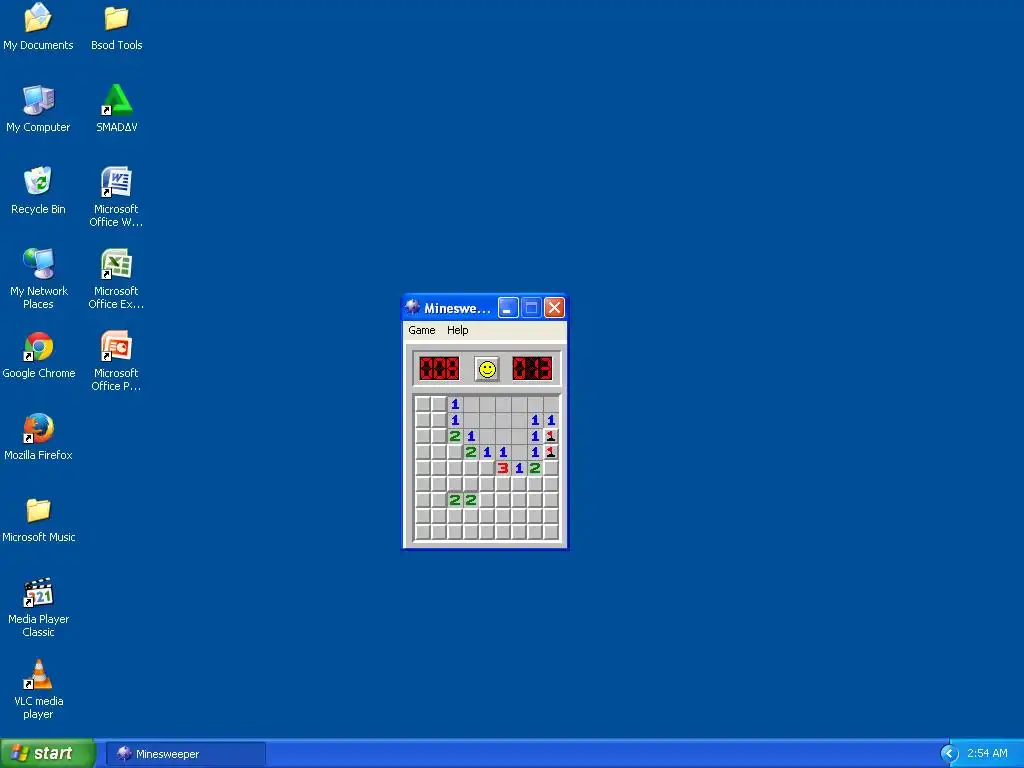
Task: Uncover the bottom-right corner covered cell
Action: click(551, 532)
